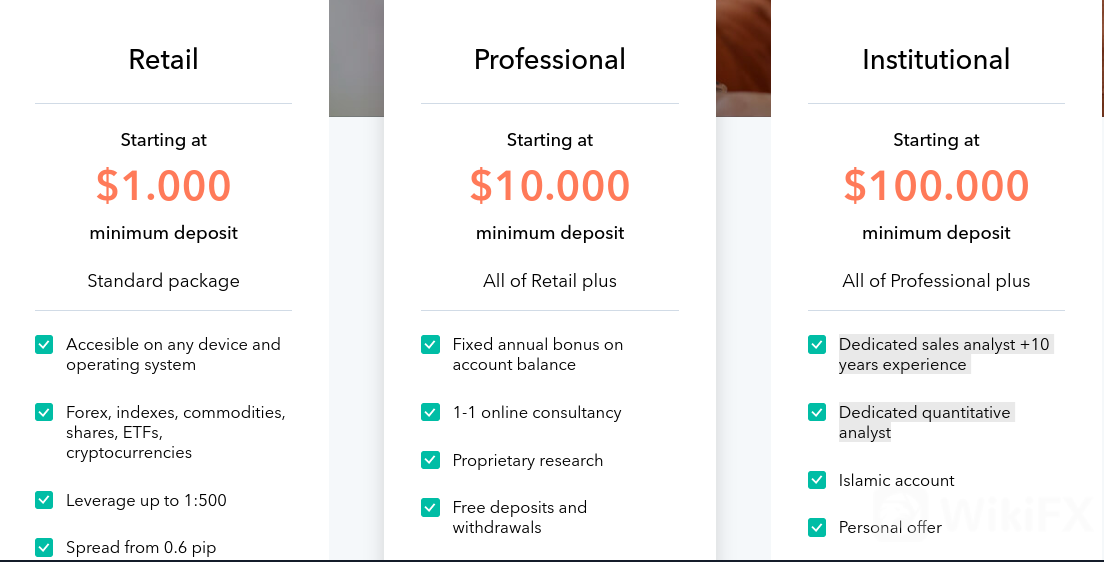Viewport: 1104px width, 562px height.
Task: Select the Institutional plan heading
Action: pos(936,59)
